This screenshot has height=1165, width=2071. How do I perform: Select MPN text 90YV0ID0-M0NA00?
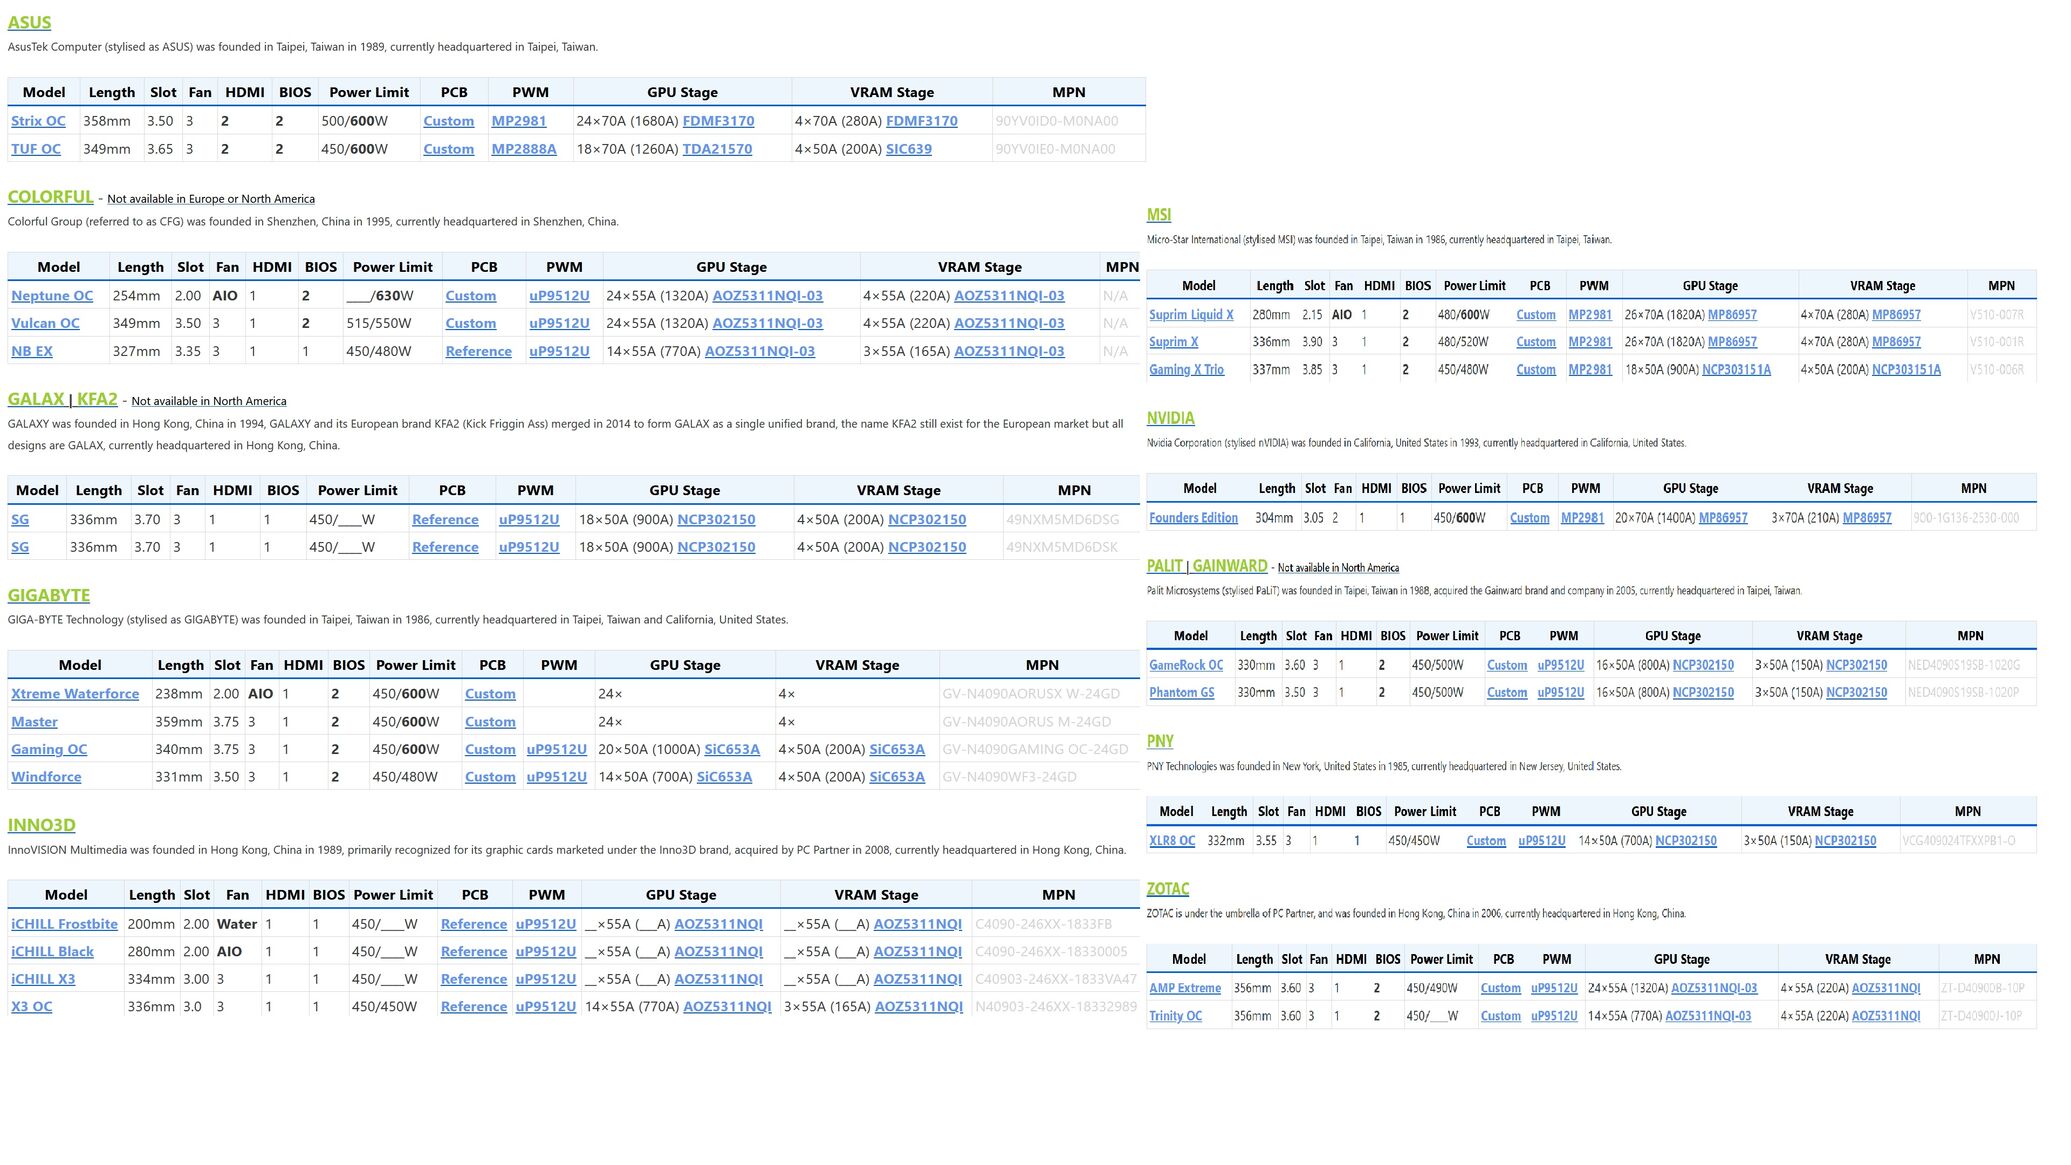click(x=1057, y=121)
